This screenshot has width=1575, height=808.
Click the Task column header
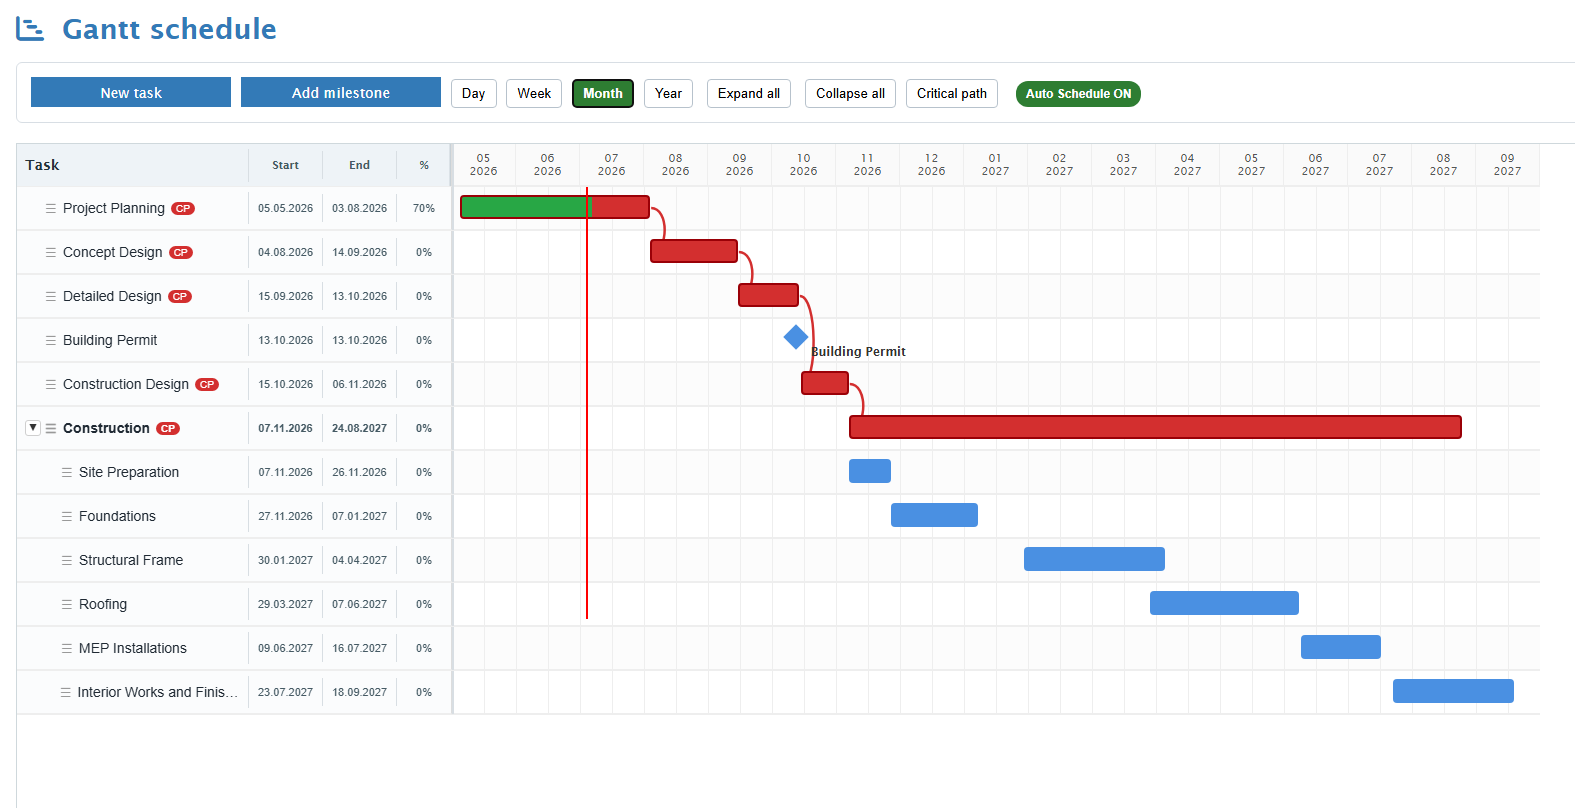click(x=132, y=165)
